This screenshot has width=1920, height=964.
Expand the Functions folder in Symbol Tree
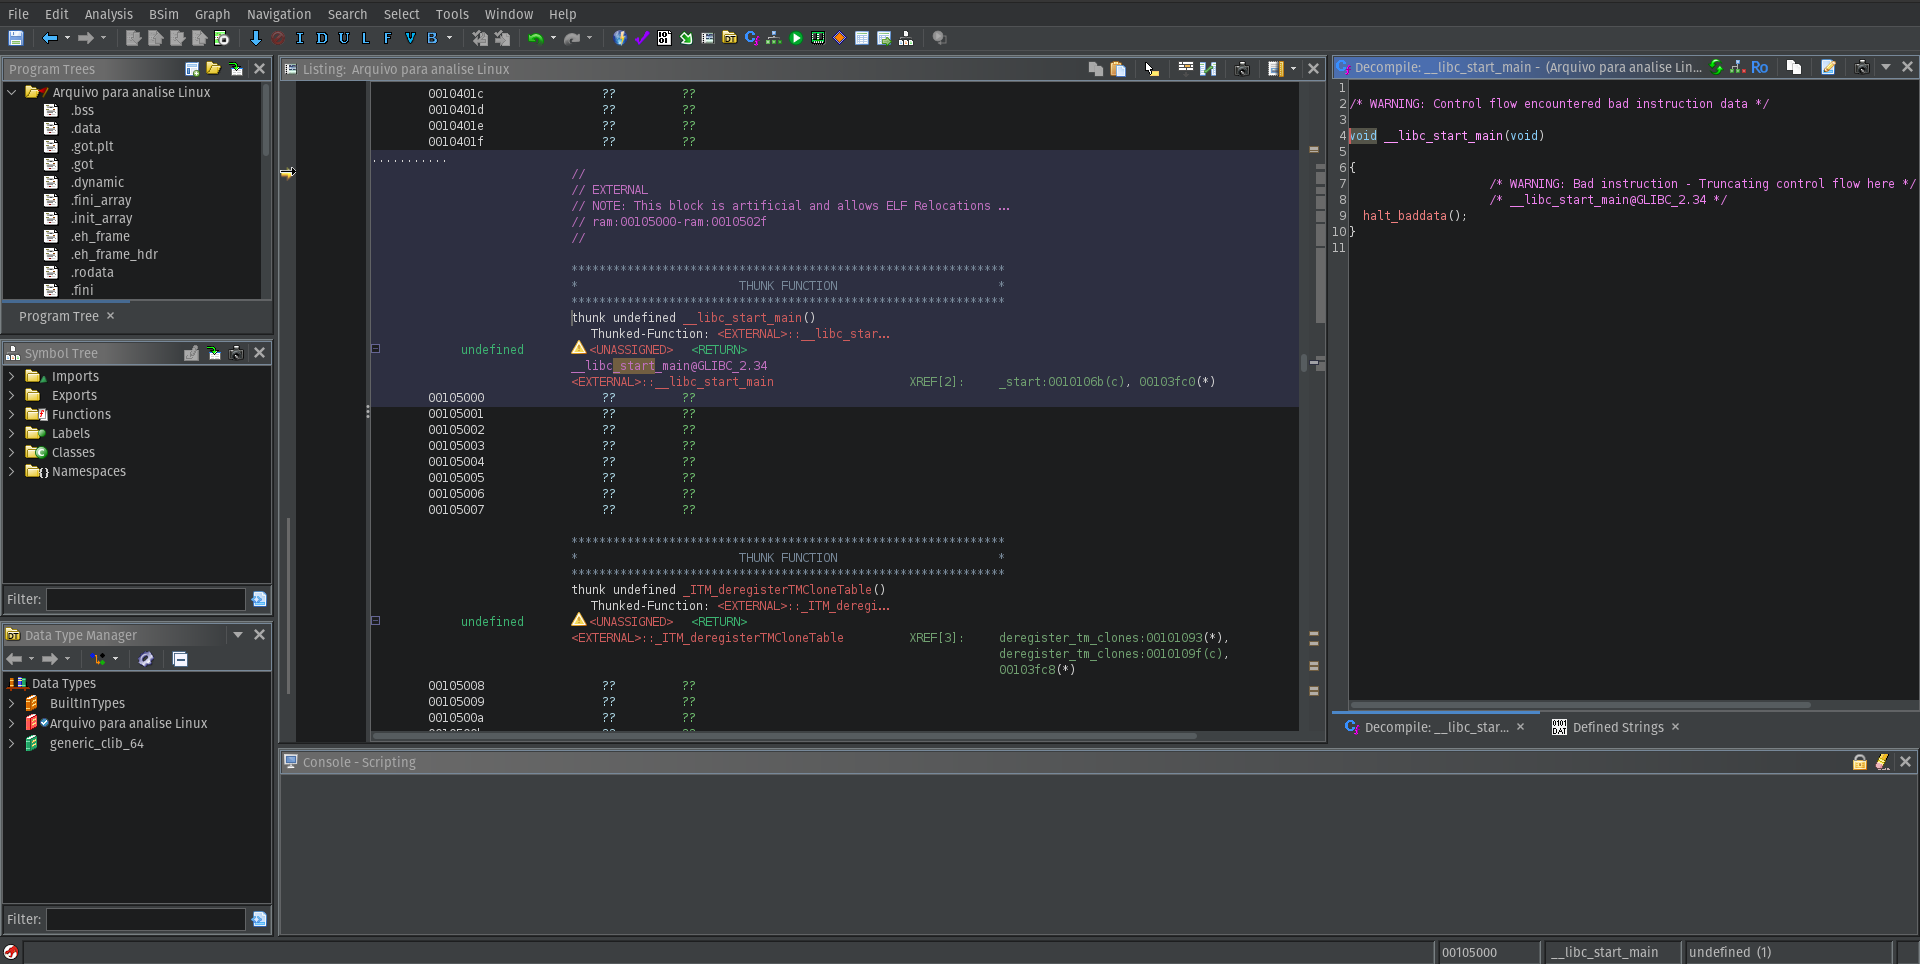[x=11, y=414]
